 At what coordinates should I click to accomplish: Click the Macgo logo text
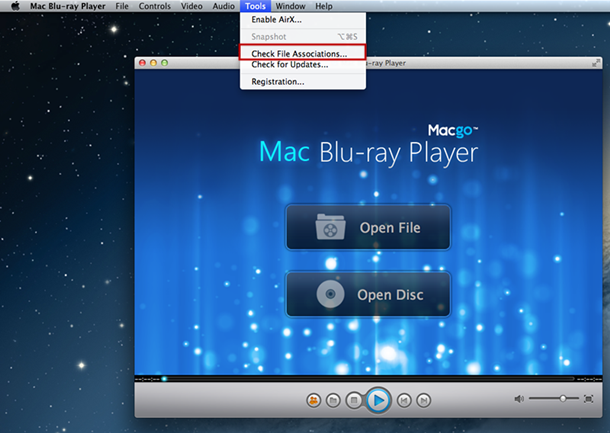[453, 131]
